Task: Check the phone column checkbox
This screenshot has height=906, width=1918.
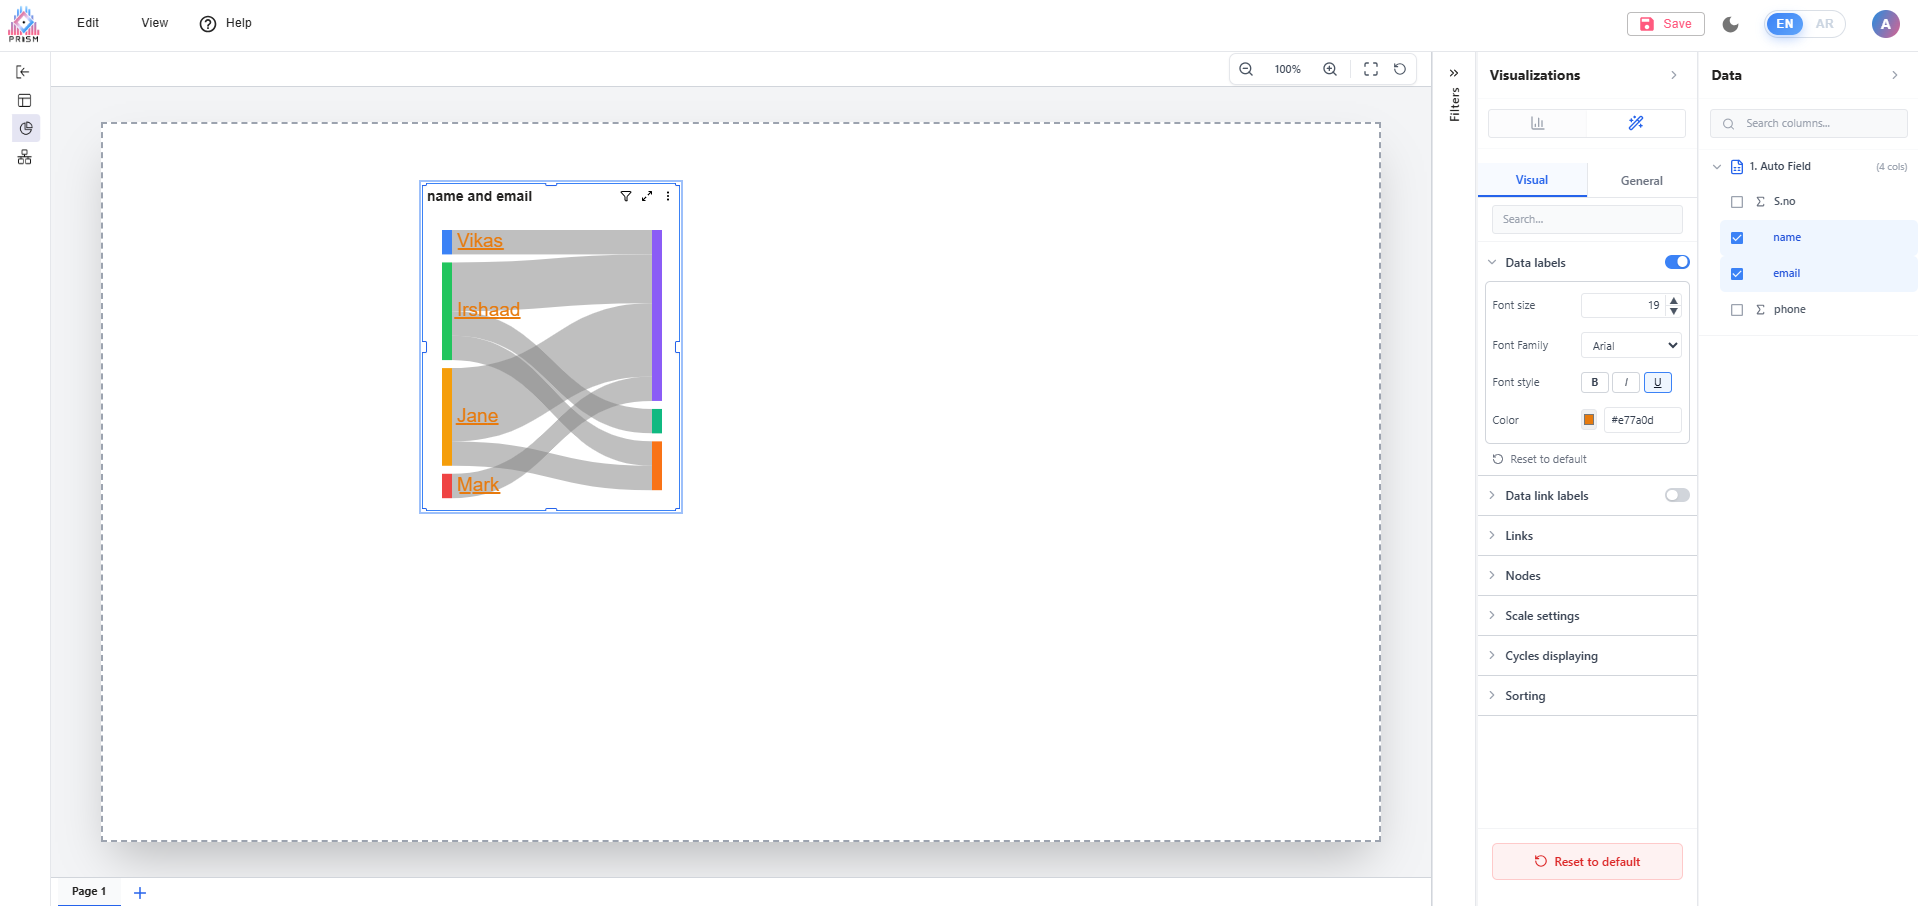Action: pyautogui.click(x=1737, y=310)
